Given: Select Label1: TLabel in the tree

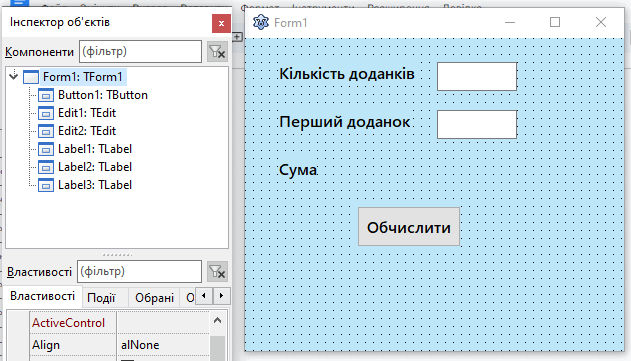Looking at the screenshot, I should click(95, 149).
